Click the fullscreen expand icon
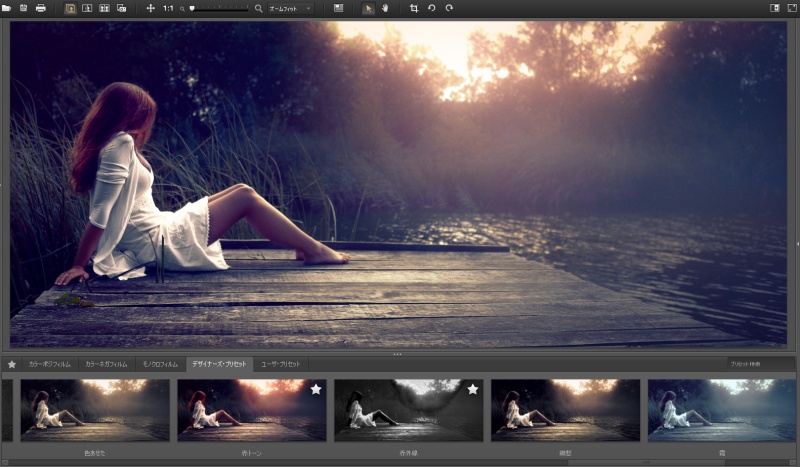Screen dimensions: 800x467 [791, 8]
